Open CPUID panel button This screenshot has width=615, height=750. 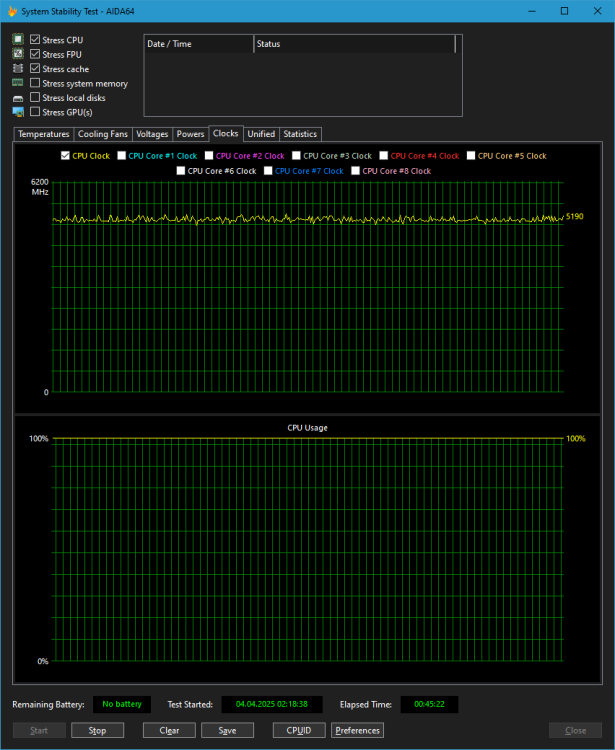click(298, 730)
